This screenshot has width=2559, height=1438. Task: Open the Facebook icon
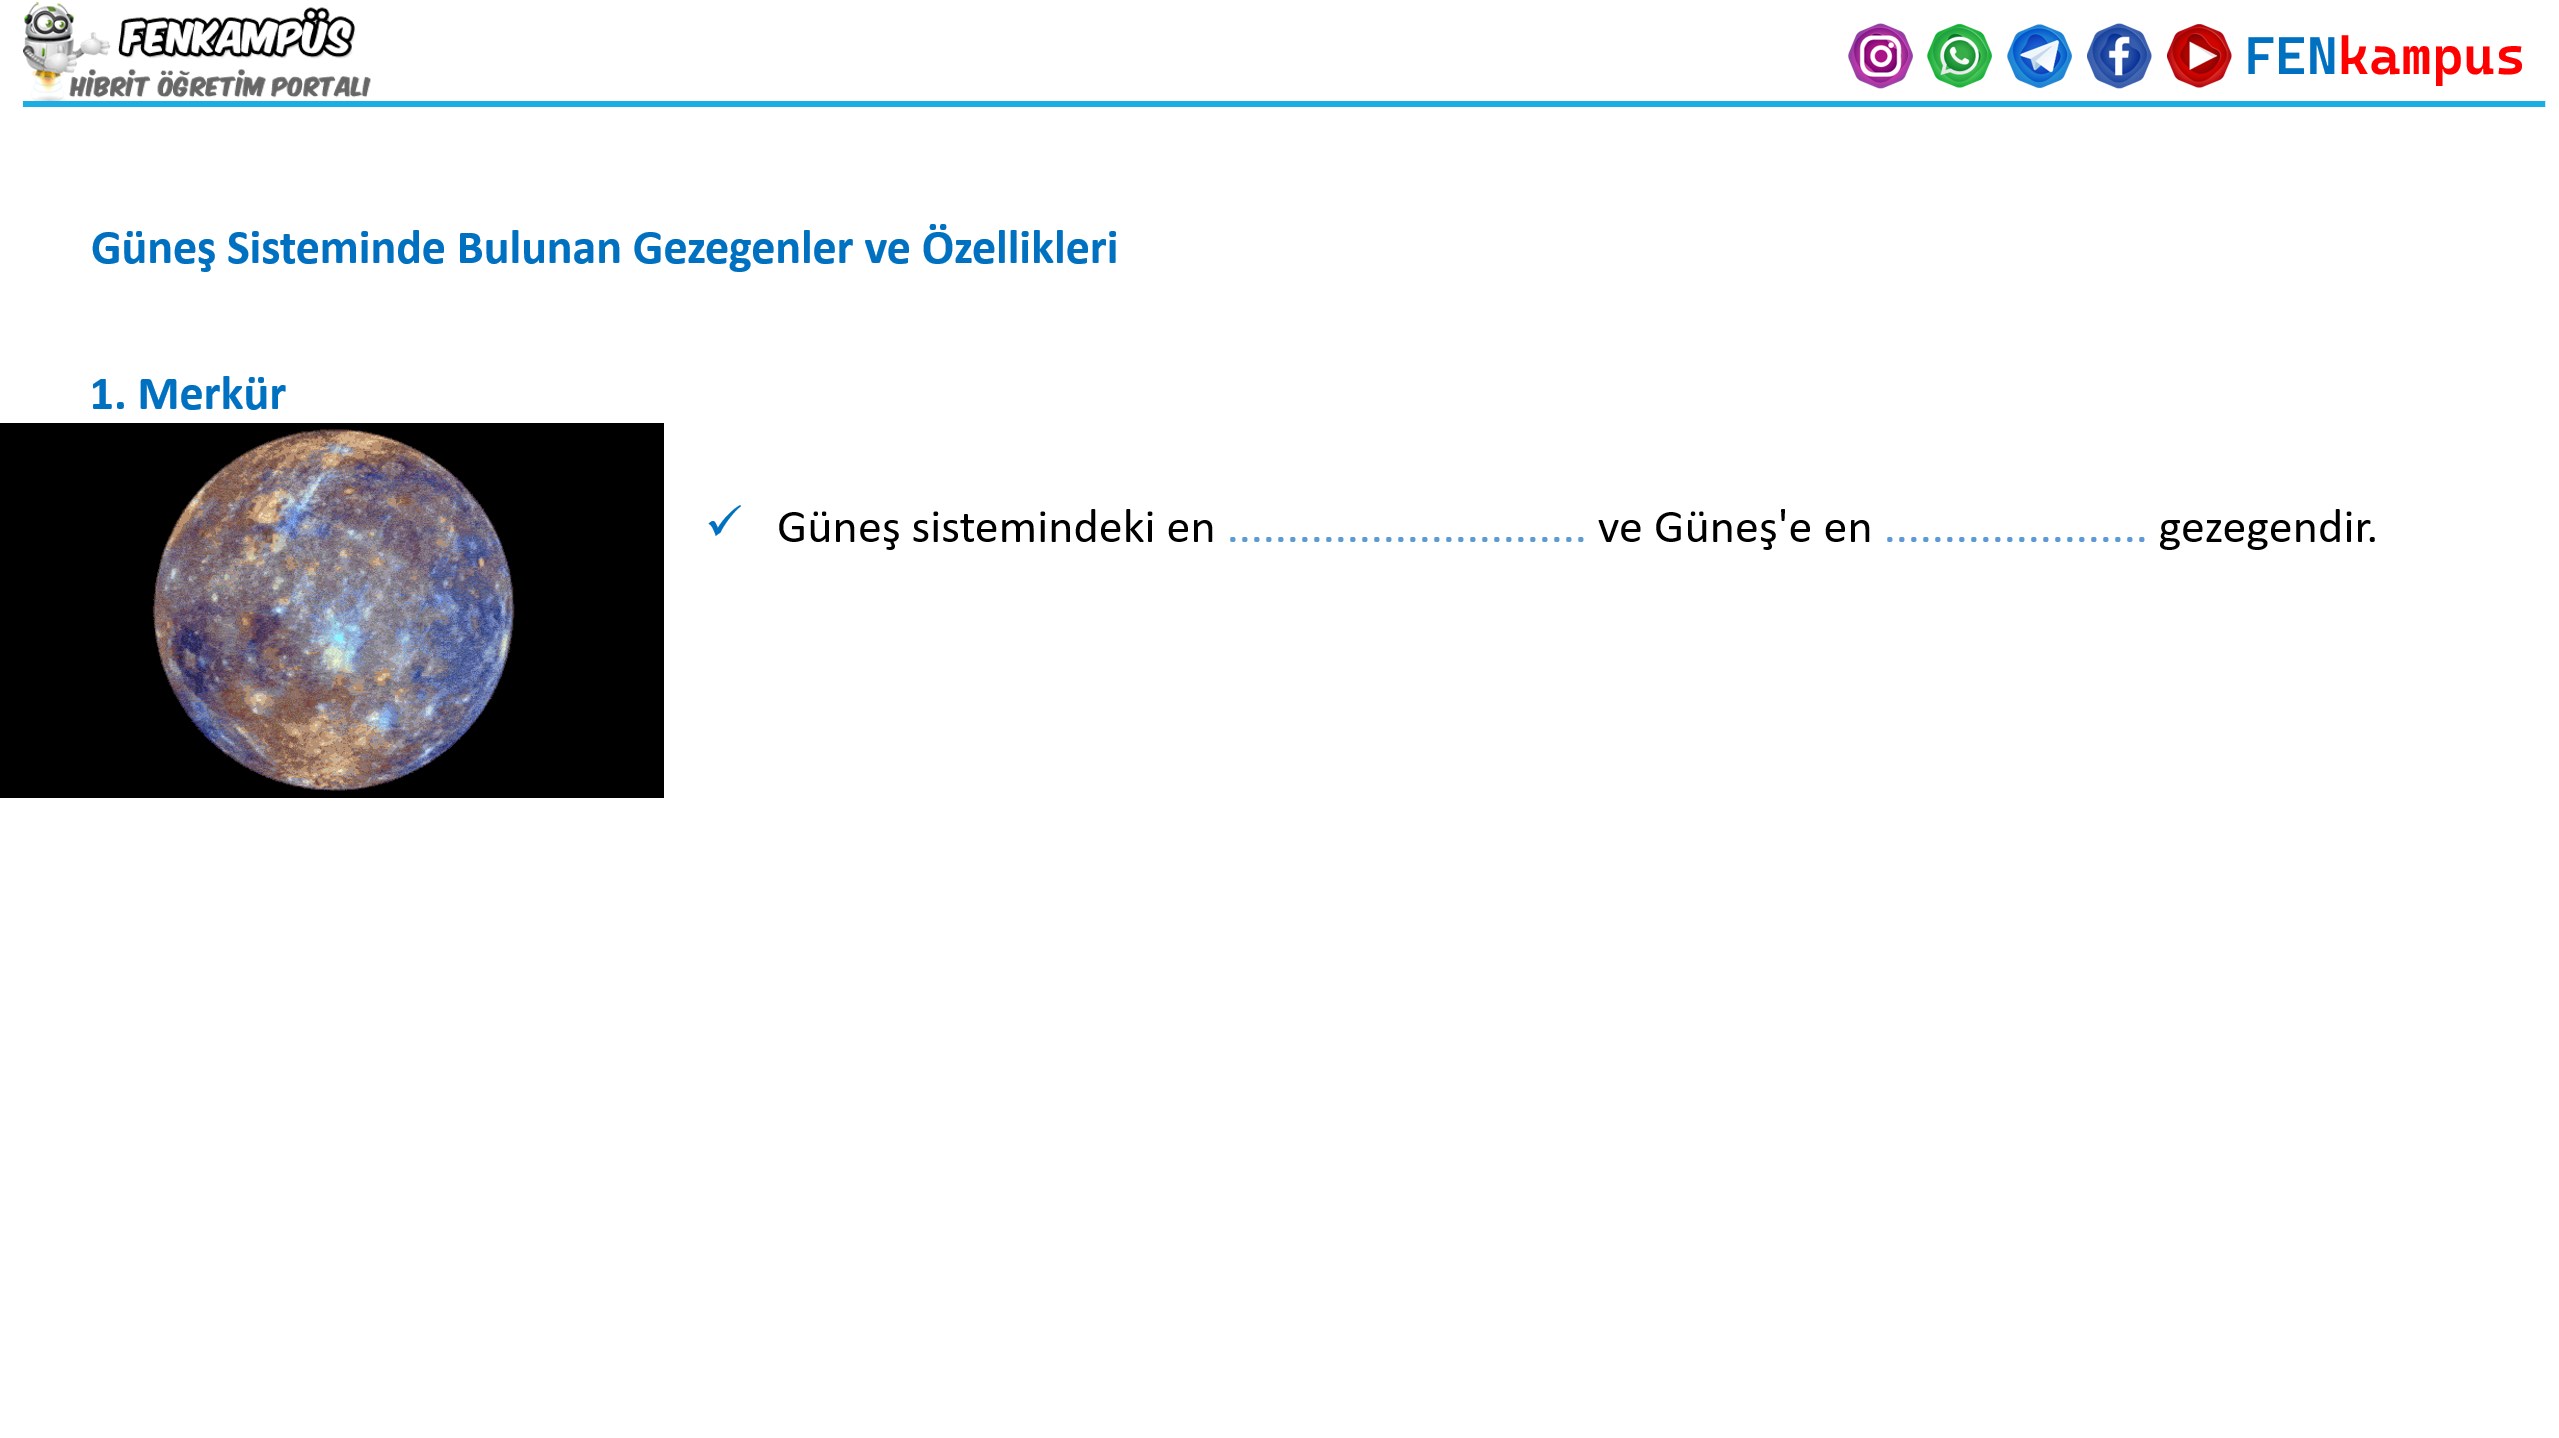tap(2118, 56)
